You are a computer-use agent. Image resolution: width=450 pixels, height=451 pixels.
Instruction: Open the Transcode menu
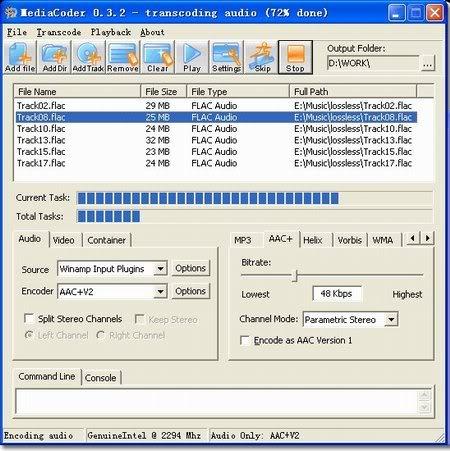[x=59, y=32]
